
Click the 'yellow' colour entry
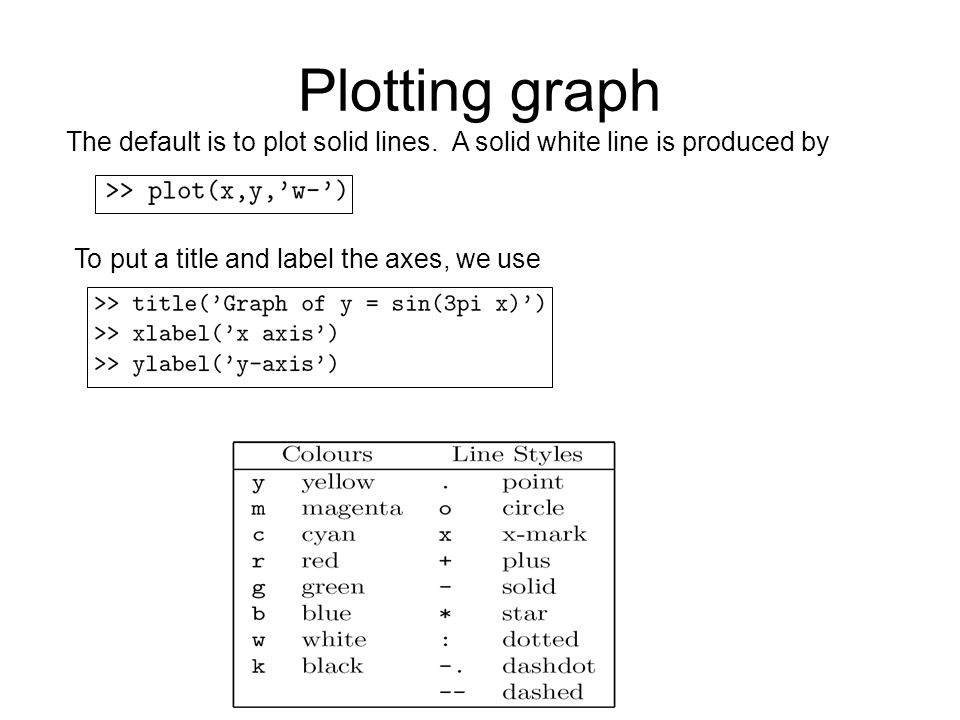[x=337, y=483]
